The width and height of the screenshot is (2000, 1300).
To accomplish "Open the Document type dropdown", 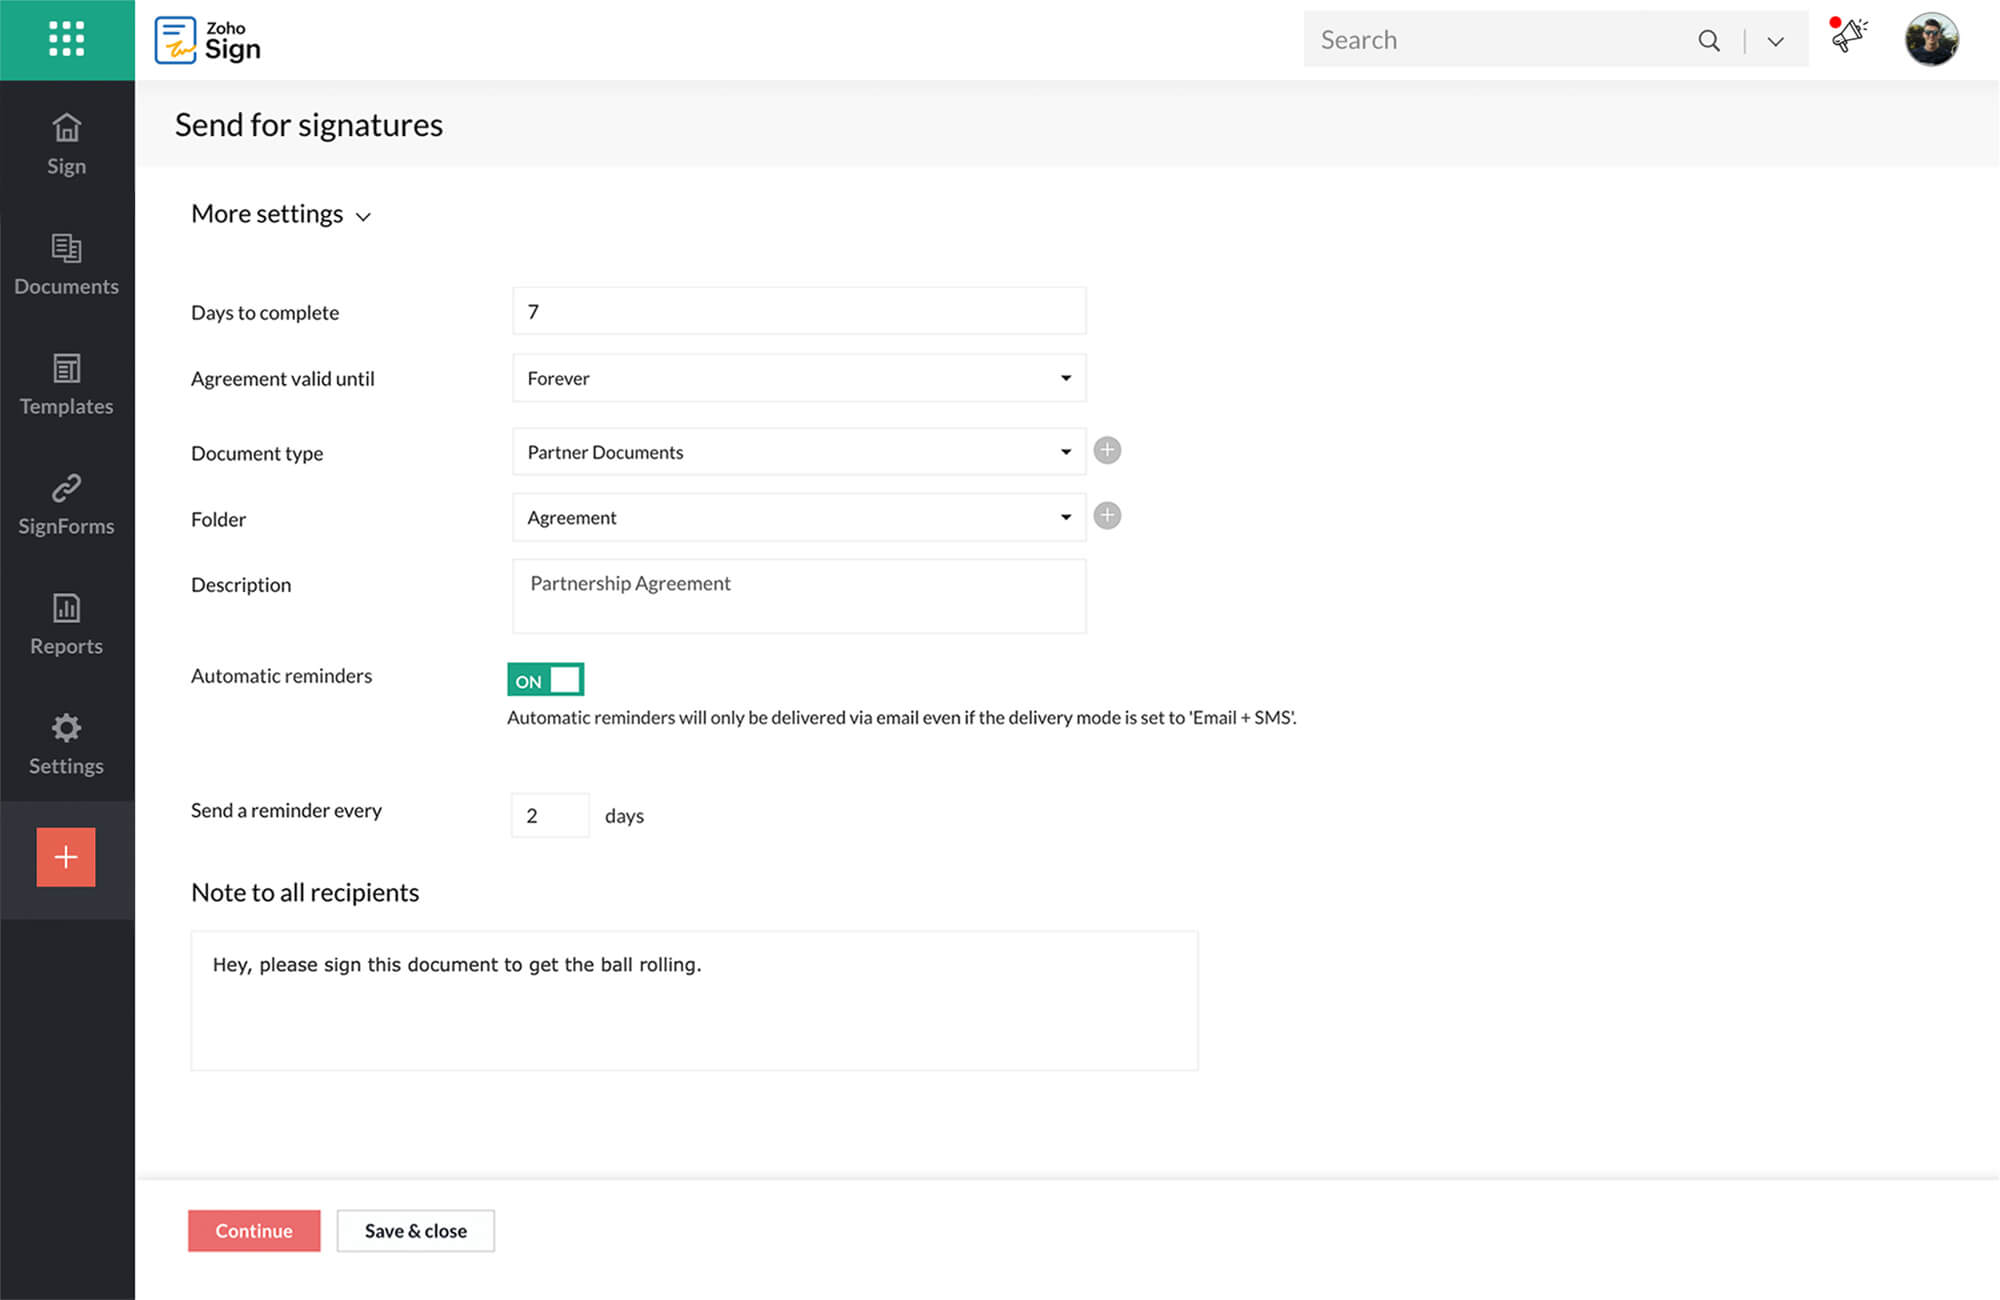I will point(798,452).
